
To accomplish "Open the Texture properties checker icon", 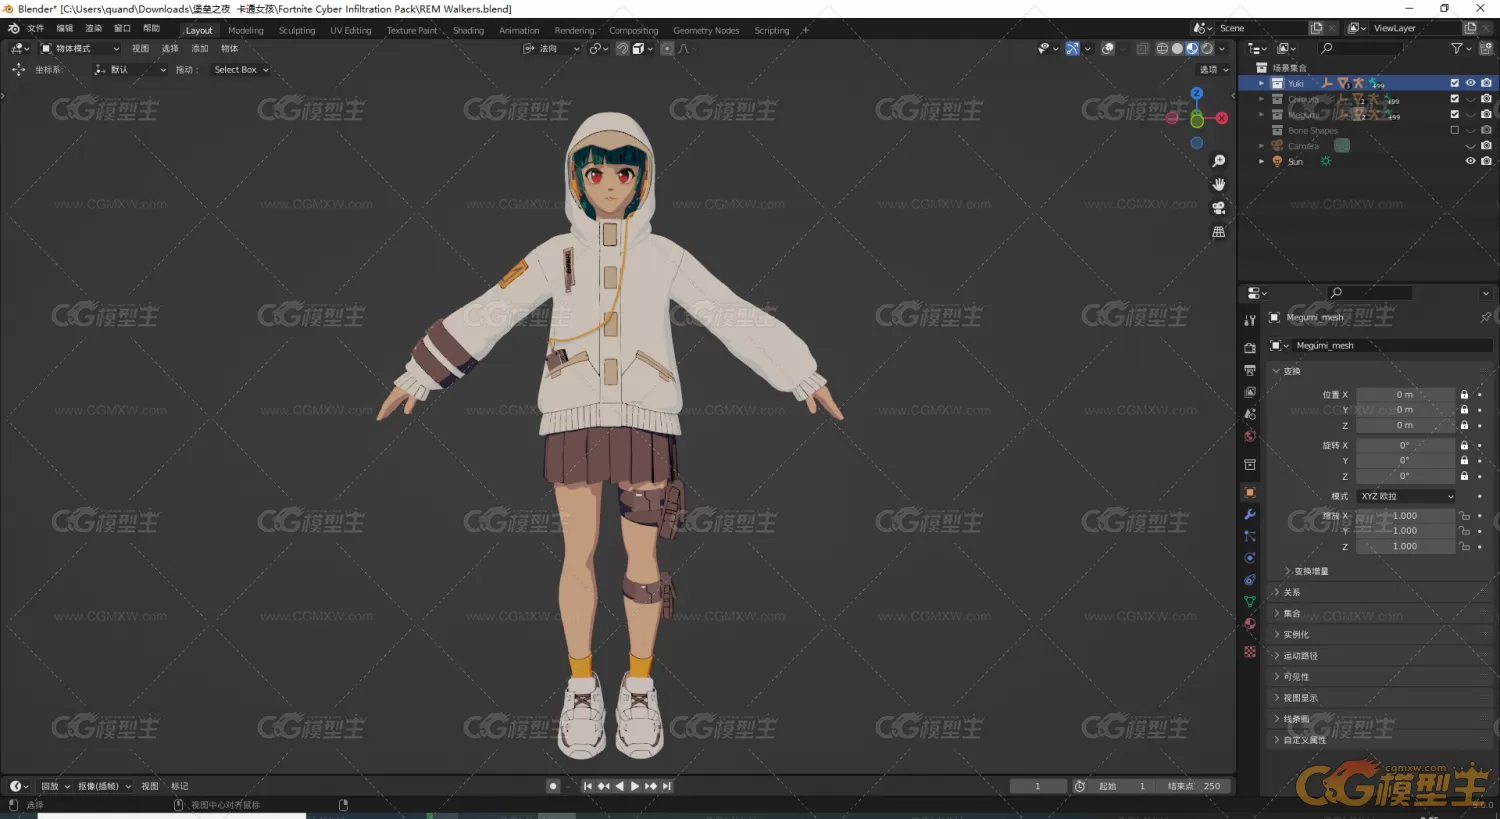I will click(x=1250, y=651).
